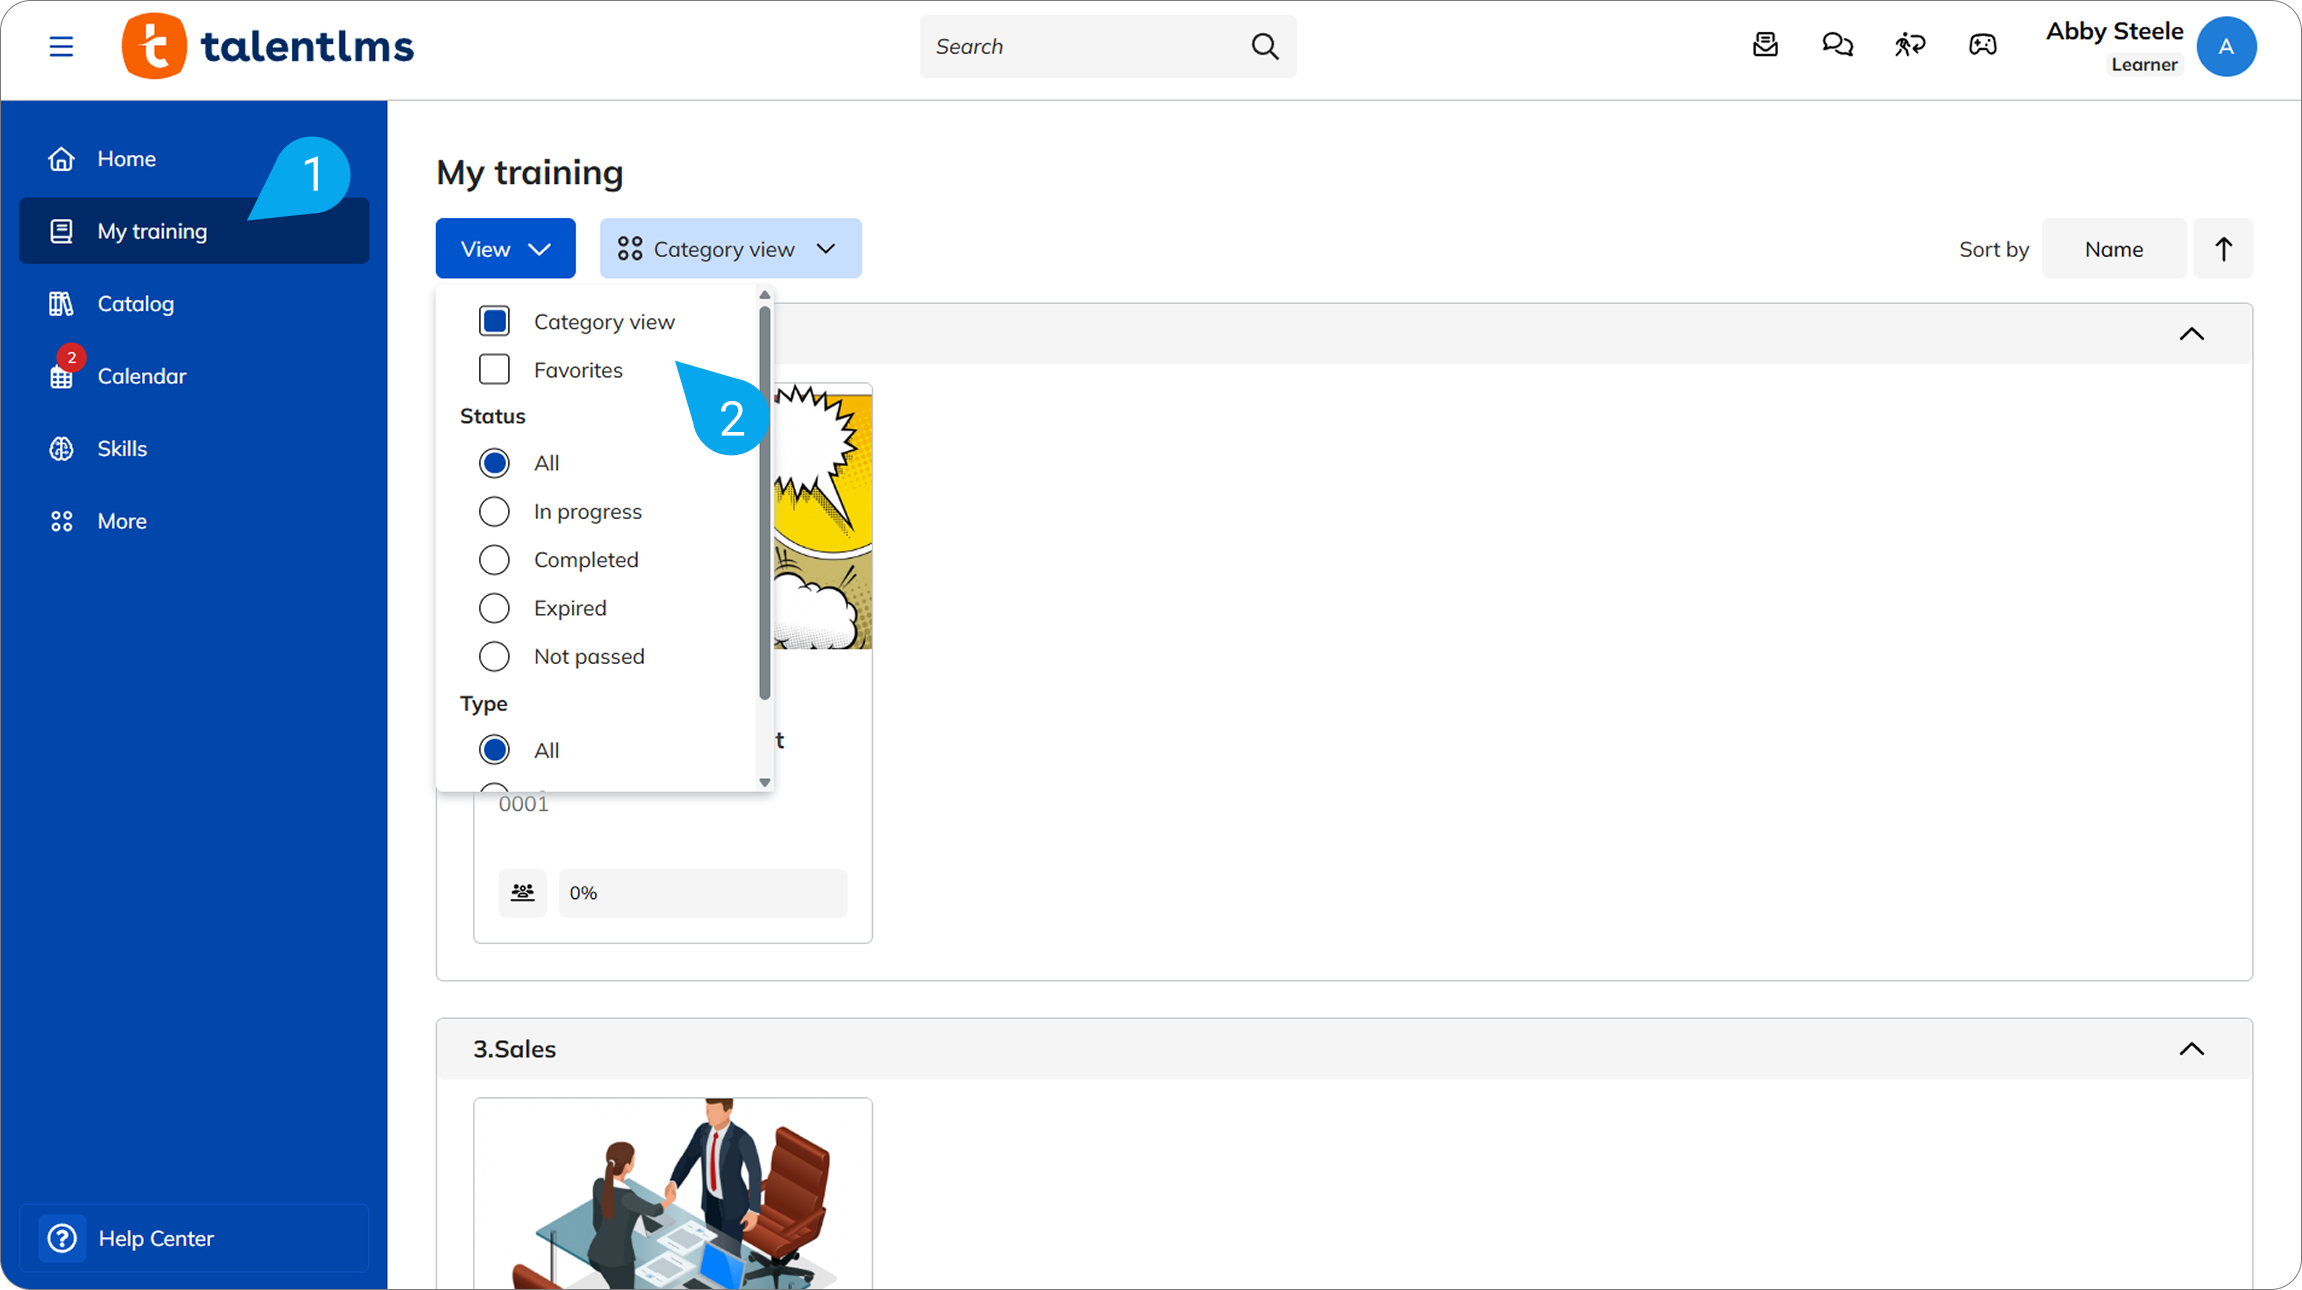Open Calendar from the sidebar
Screen dimensions: 2302x1290
141,376
